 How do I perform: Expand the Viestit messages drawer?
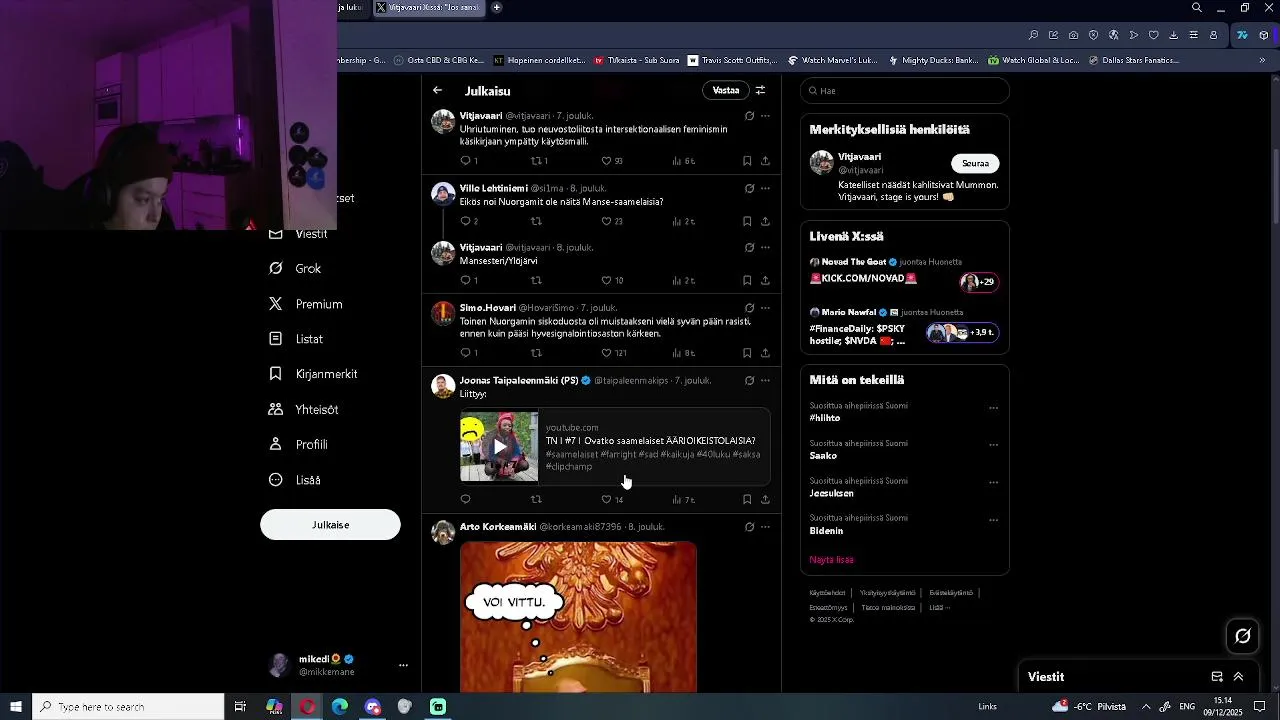click(x=1238, y=677)
